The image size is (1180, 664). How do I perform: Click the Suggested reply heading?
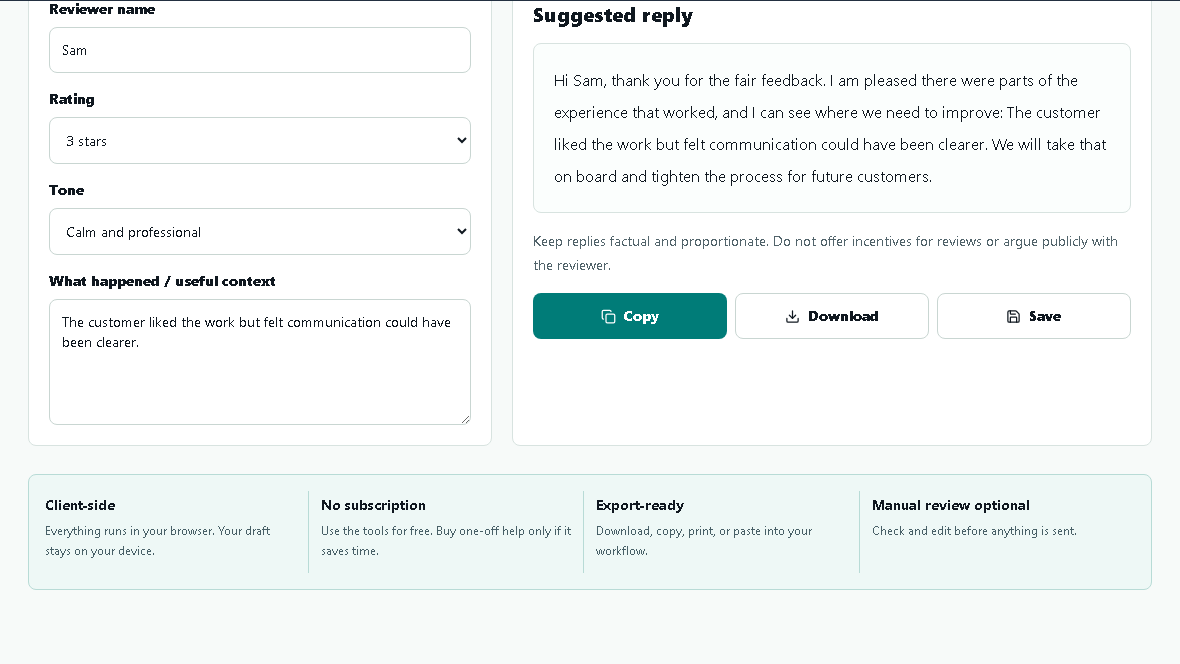click(613, 16)
